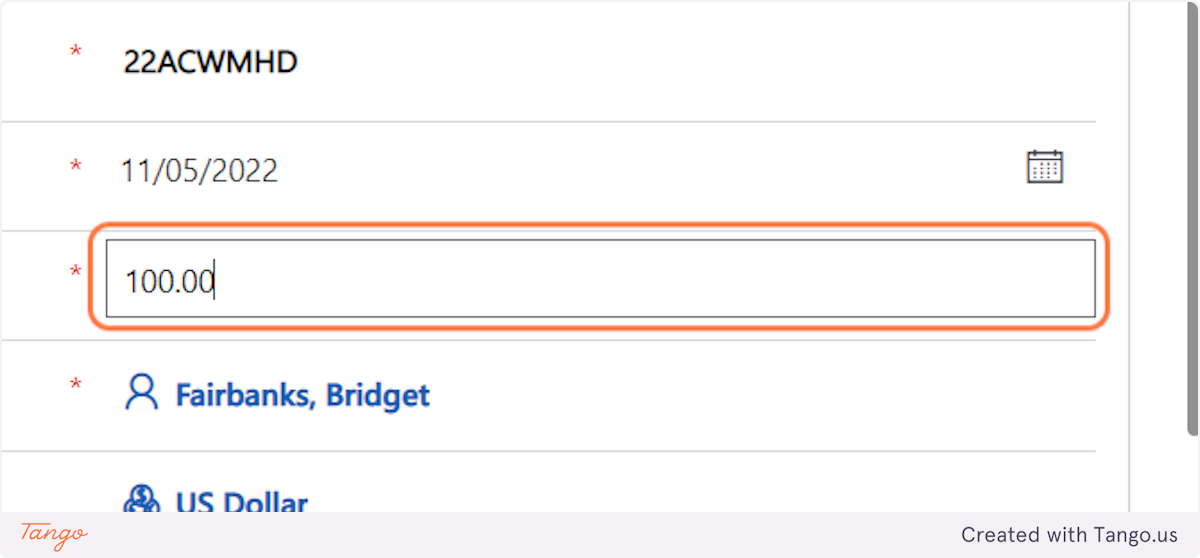Focus the 100.00 amount input field

pos(600,280)
